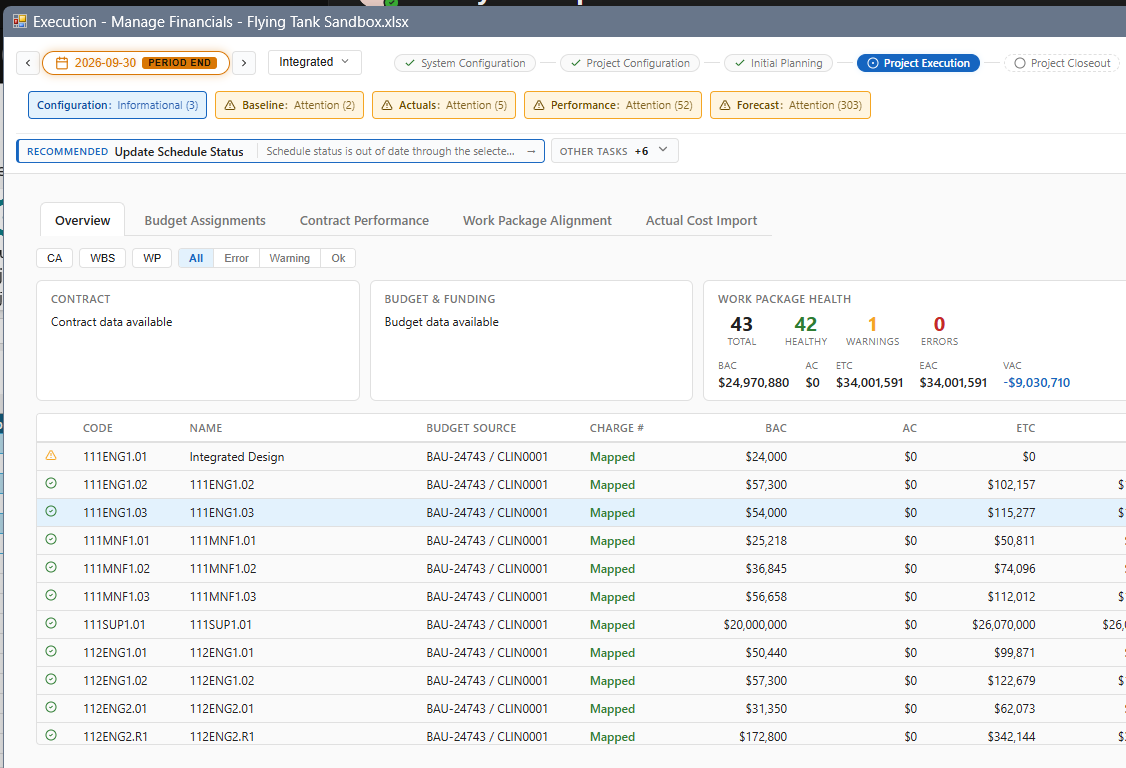The height and width of the screenshot is (768, 1126).
Task: Click the next period arrow button
Action: click(x=244, y=63)
